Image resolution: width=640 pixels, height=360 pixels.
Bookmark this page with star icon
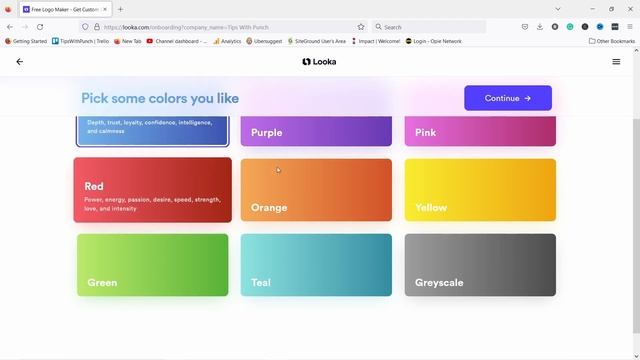(x=361, y=27)
